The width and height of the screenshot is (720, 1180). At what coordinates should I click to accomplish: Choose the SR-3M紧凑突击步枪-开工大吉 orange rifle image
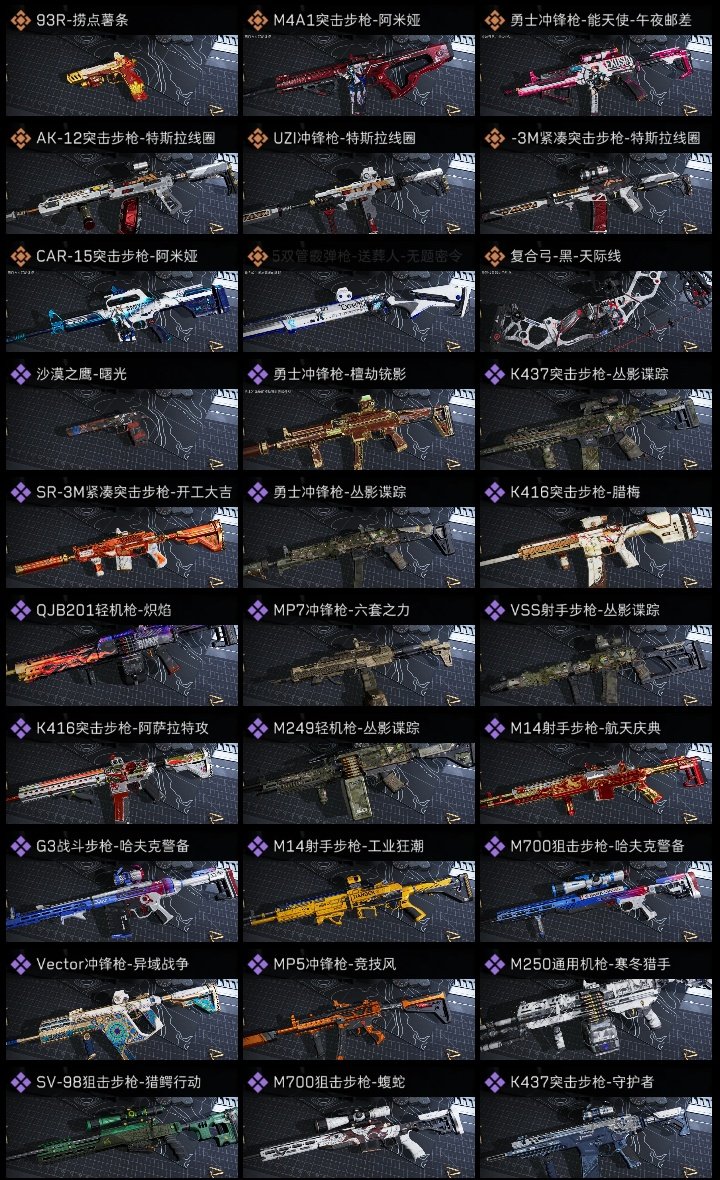pyautogui.click(x=122, y=547)
